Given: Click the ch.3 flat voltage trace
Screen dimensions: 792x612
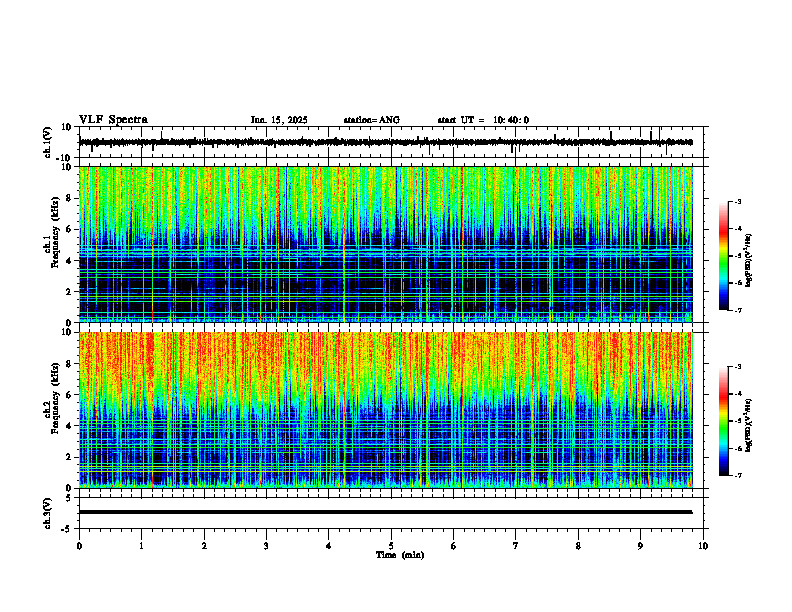Looking at the screenshot, I should tap(386, 512).
